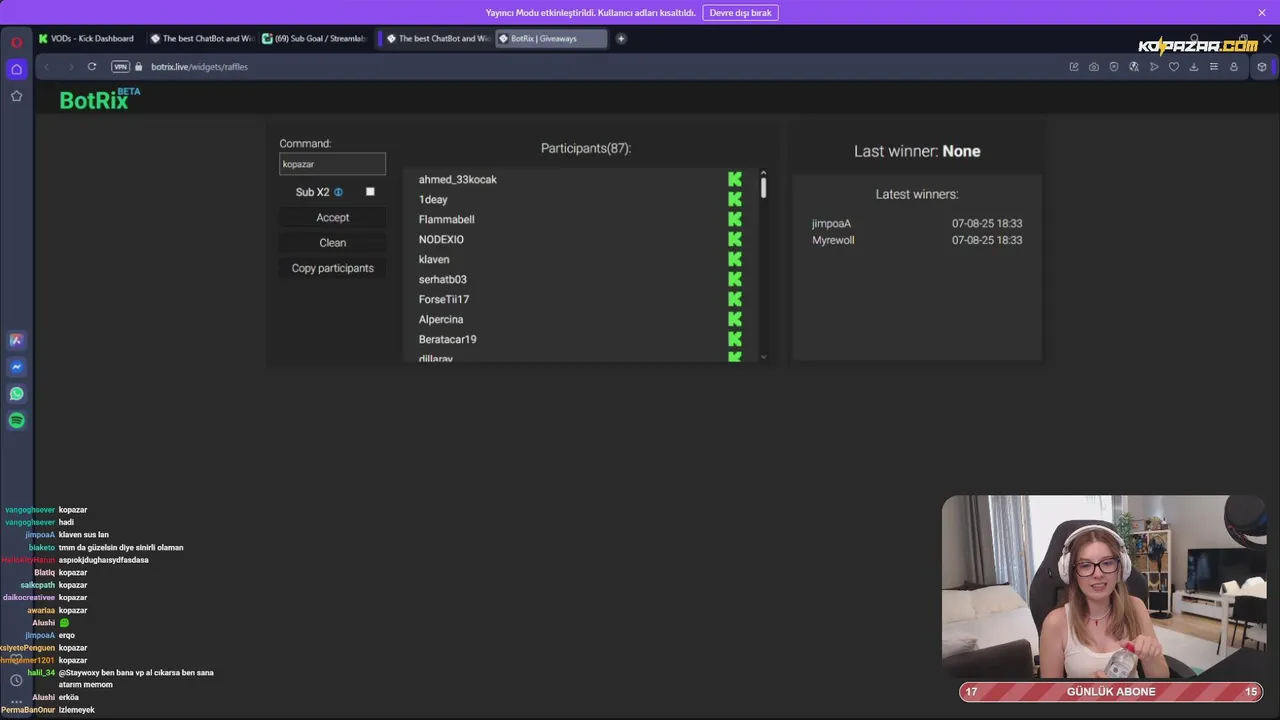Viewport: 1280px width, 720px height.
Task: Click Kick icon next to ahmed_33kocak
Action: 735,179
